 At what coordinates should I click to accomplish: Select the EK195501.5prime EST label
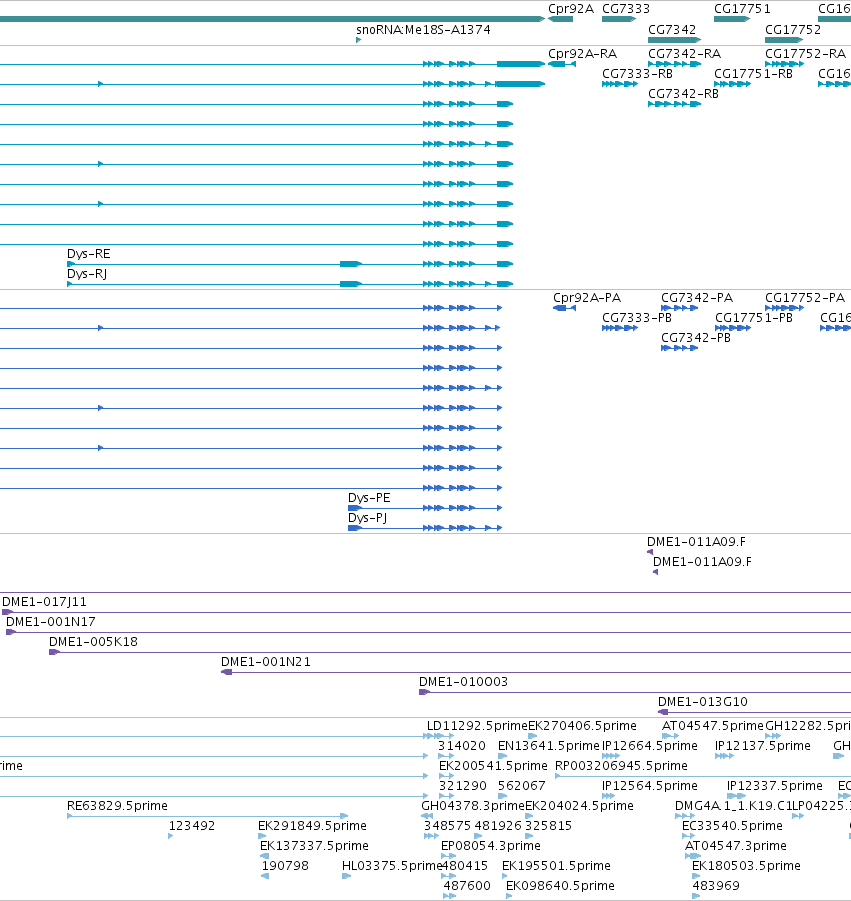click(556, 866)
